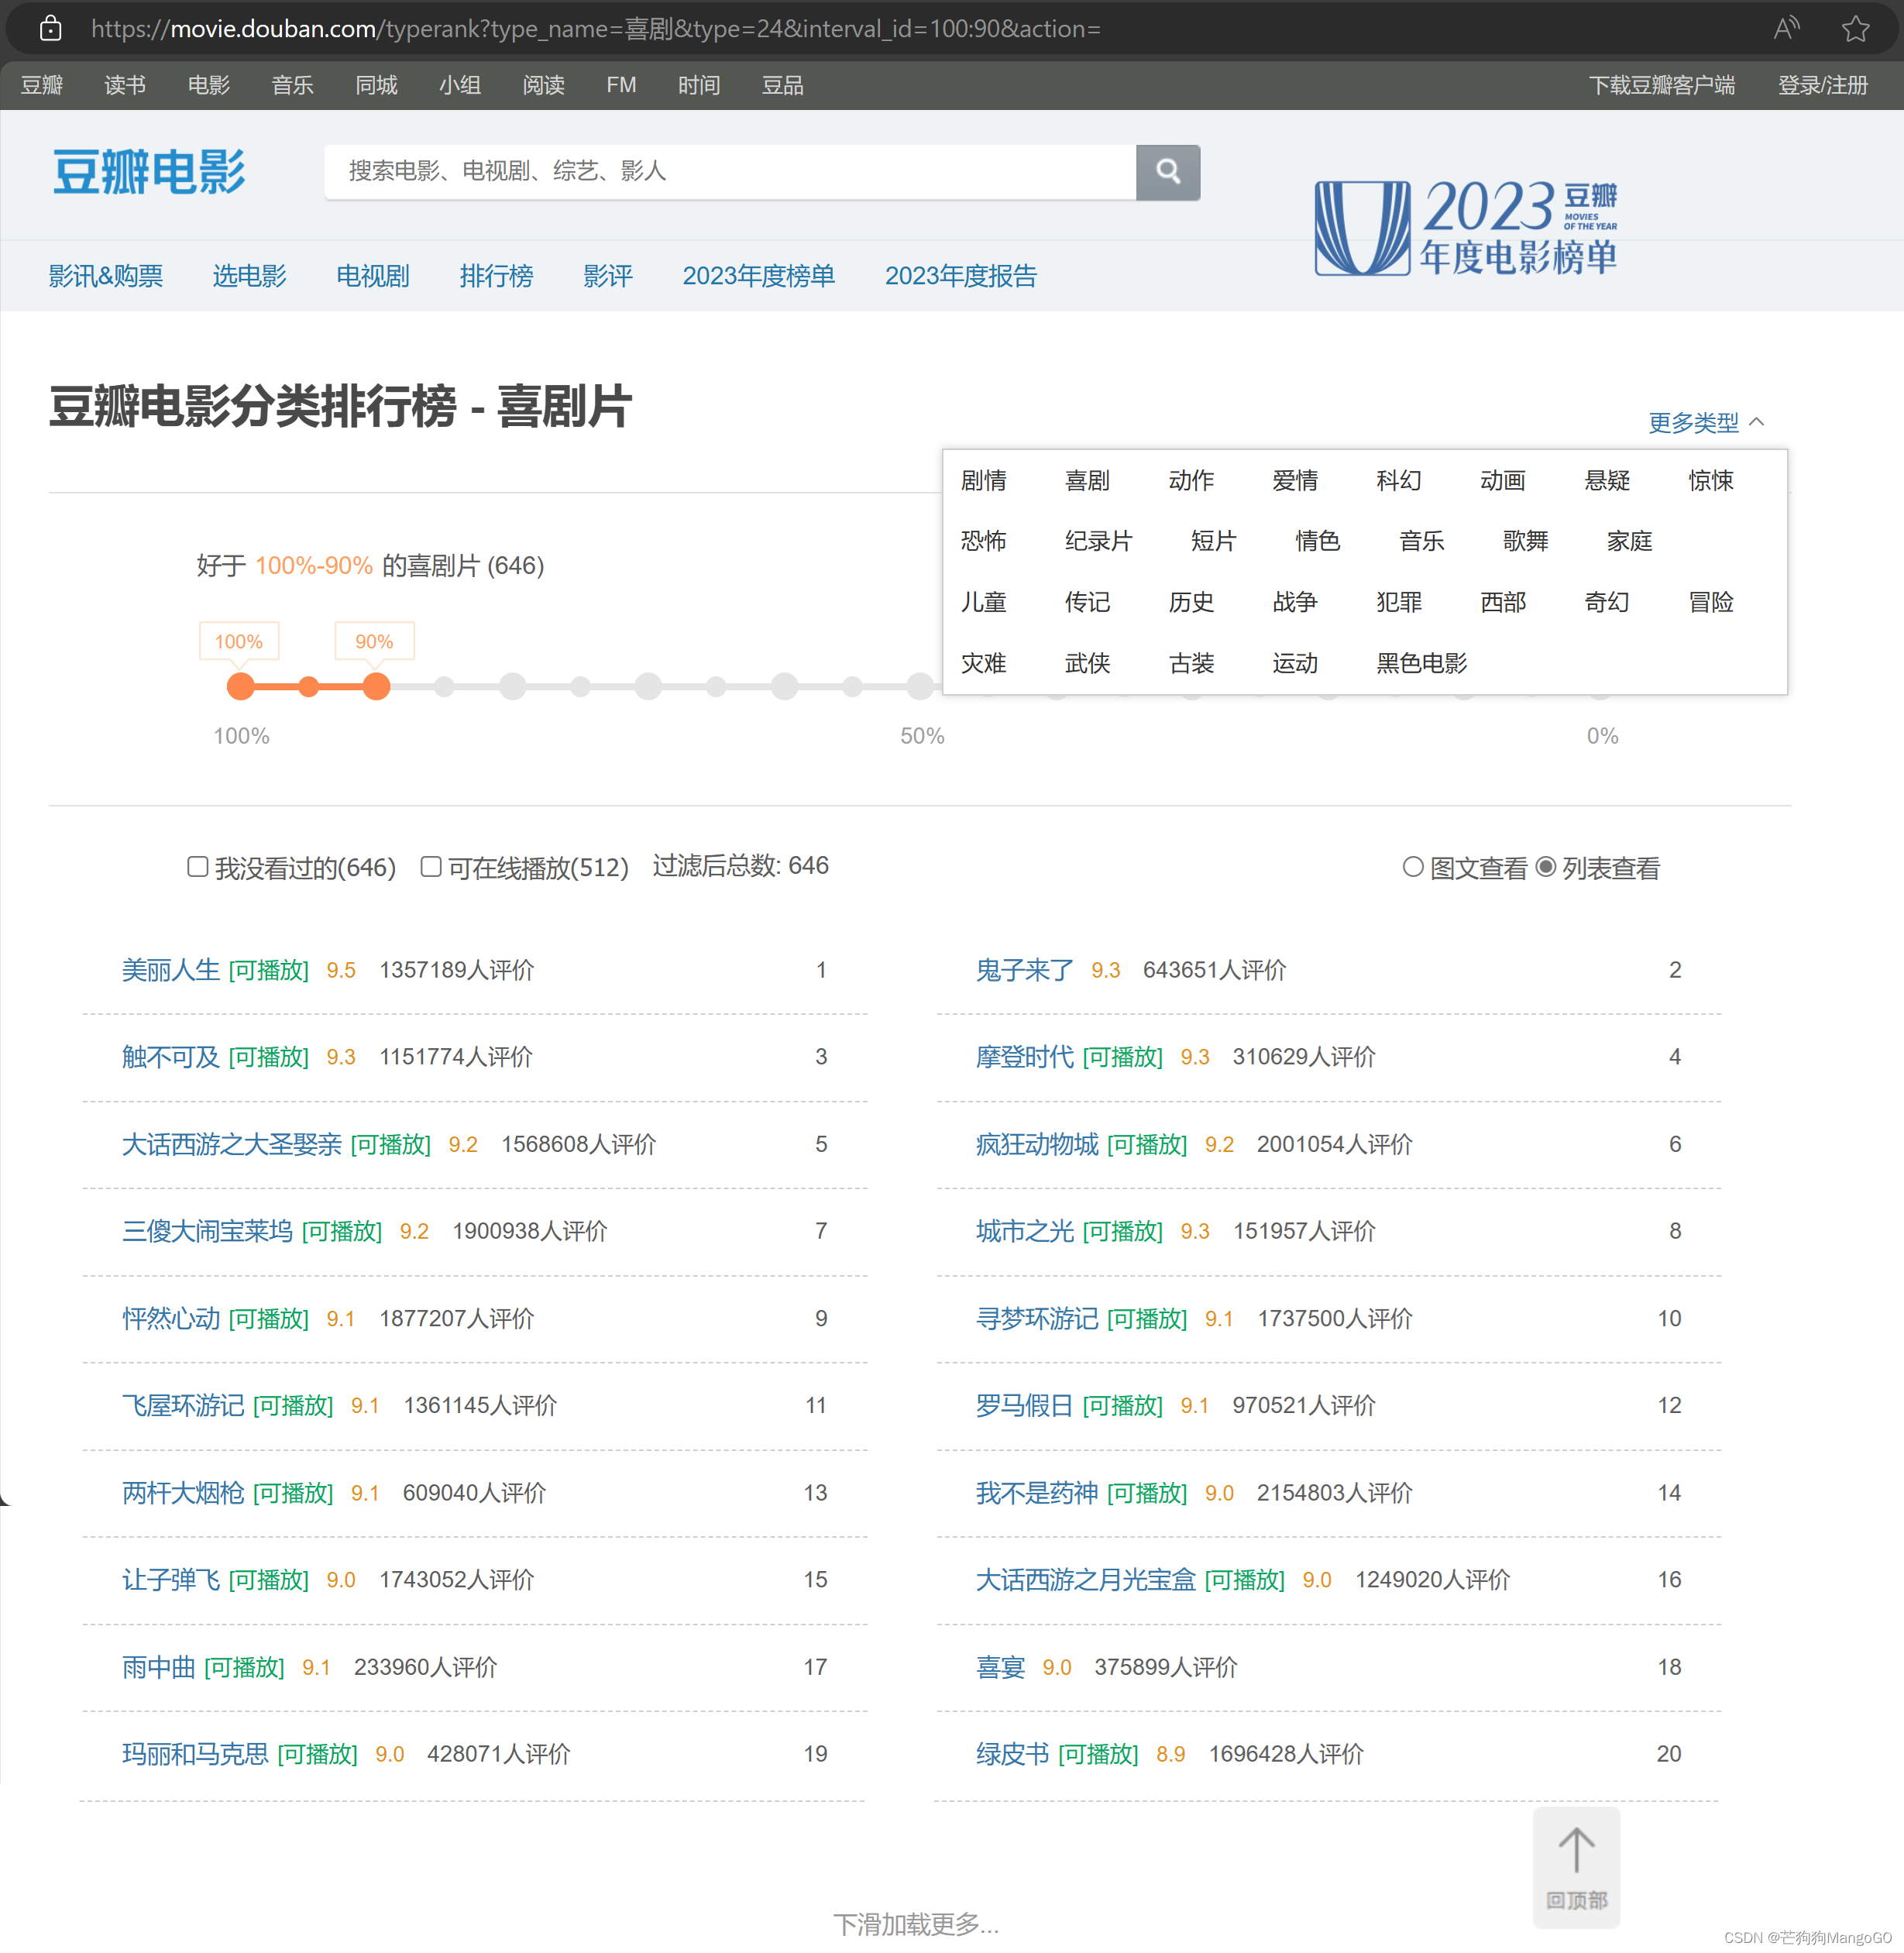This screenshot has width=1904, height=1953.
Task: Click the magnifier search button
Action: click(x=1167, y=171)
